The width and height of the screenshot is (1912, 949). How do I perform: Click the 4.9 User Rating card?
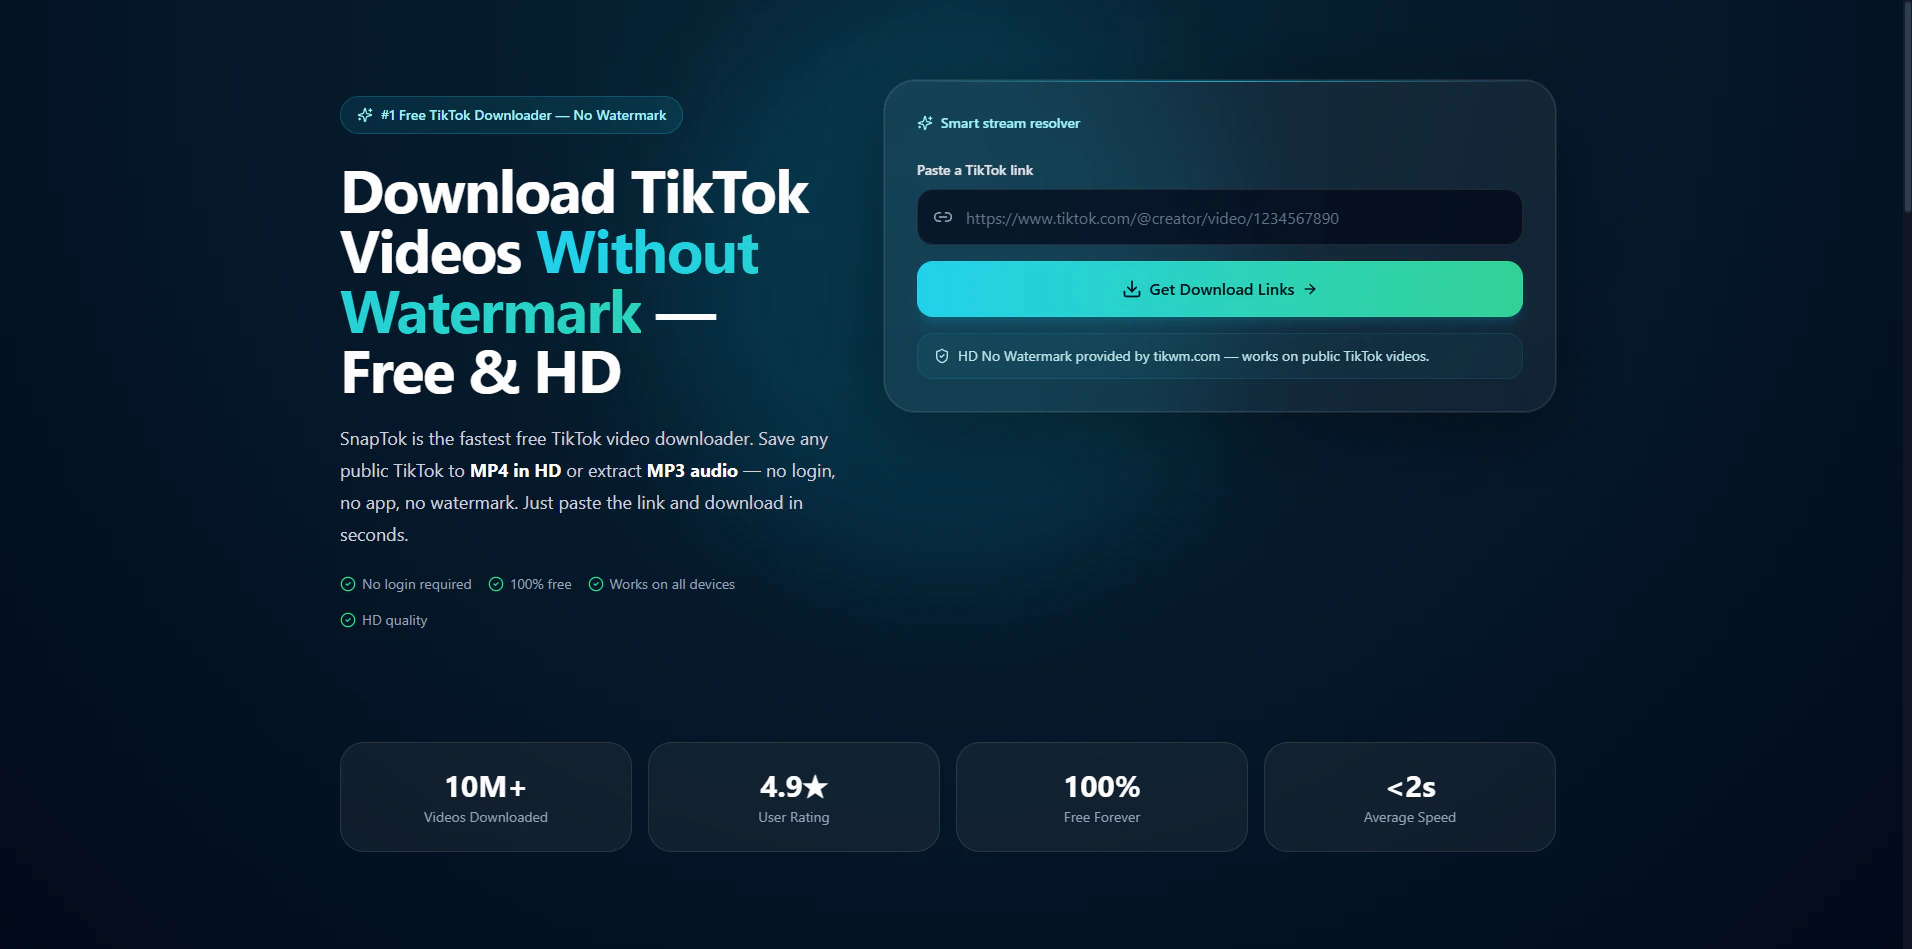pyautogui.click(x=794, y=797)
